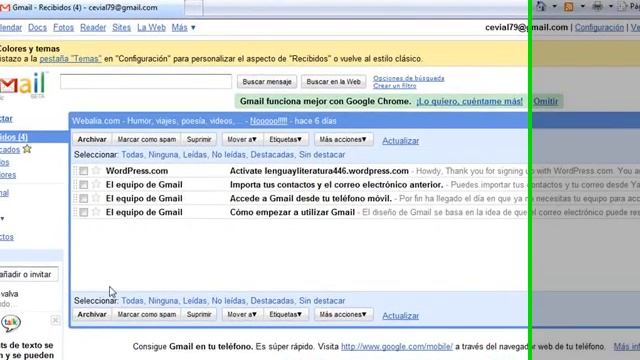Open the Configuración link

599,27
